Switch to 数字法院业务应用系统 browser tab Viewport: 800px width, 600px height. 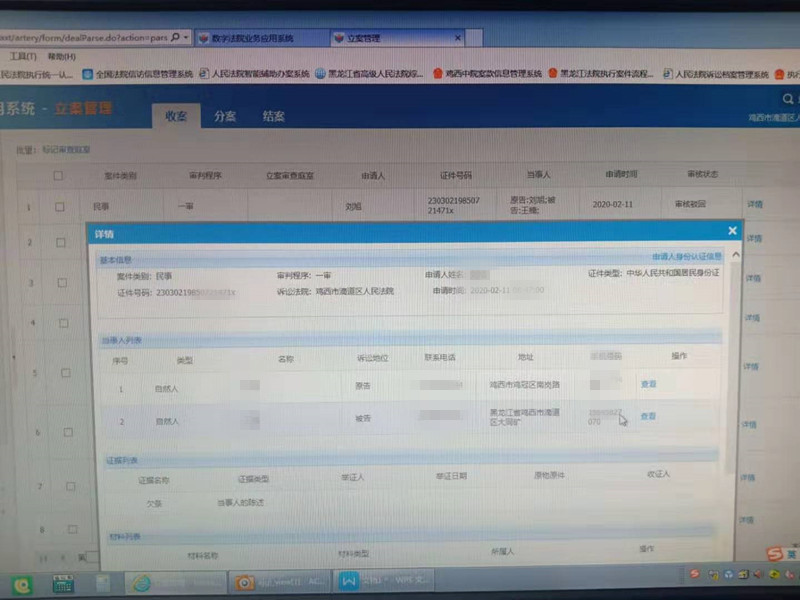253,38
